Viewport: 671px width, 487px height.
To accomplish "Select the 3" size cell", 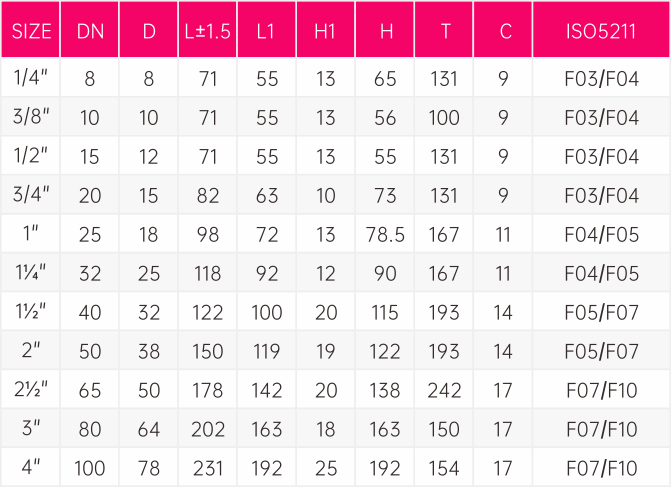I will pos(30,428).
